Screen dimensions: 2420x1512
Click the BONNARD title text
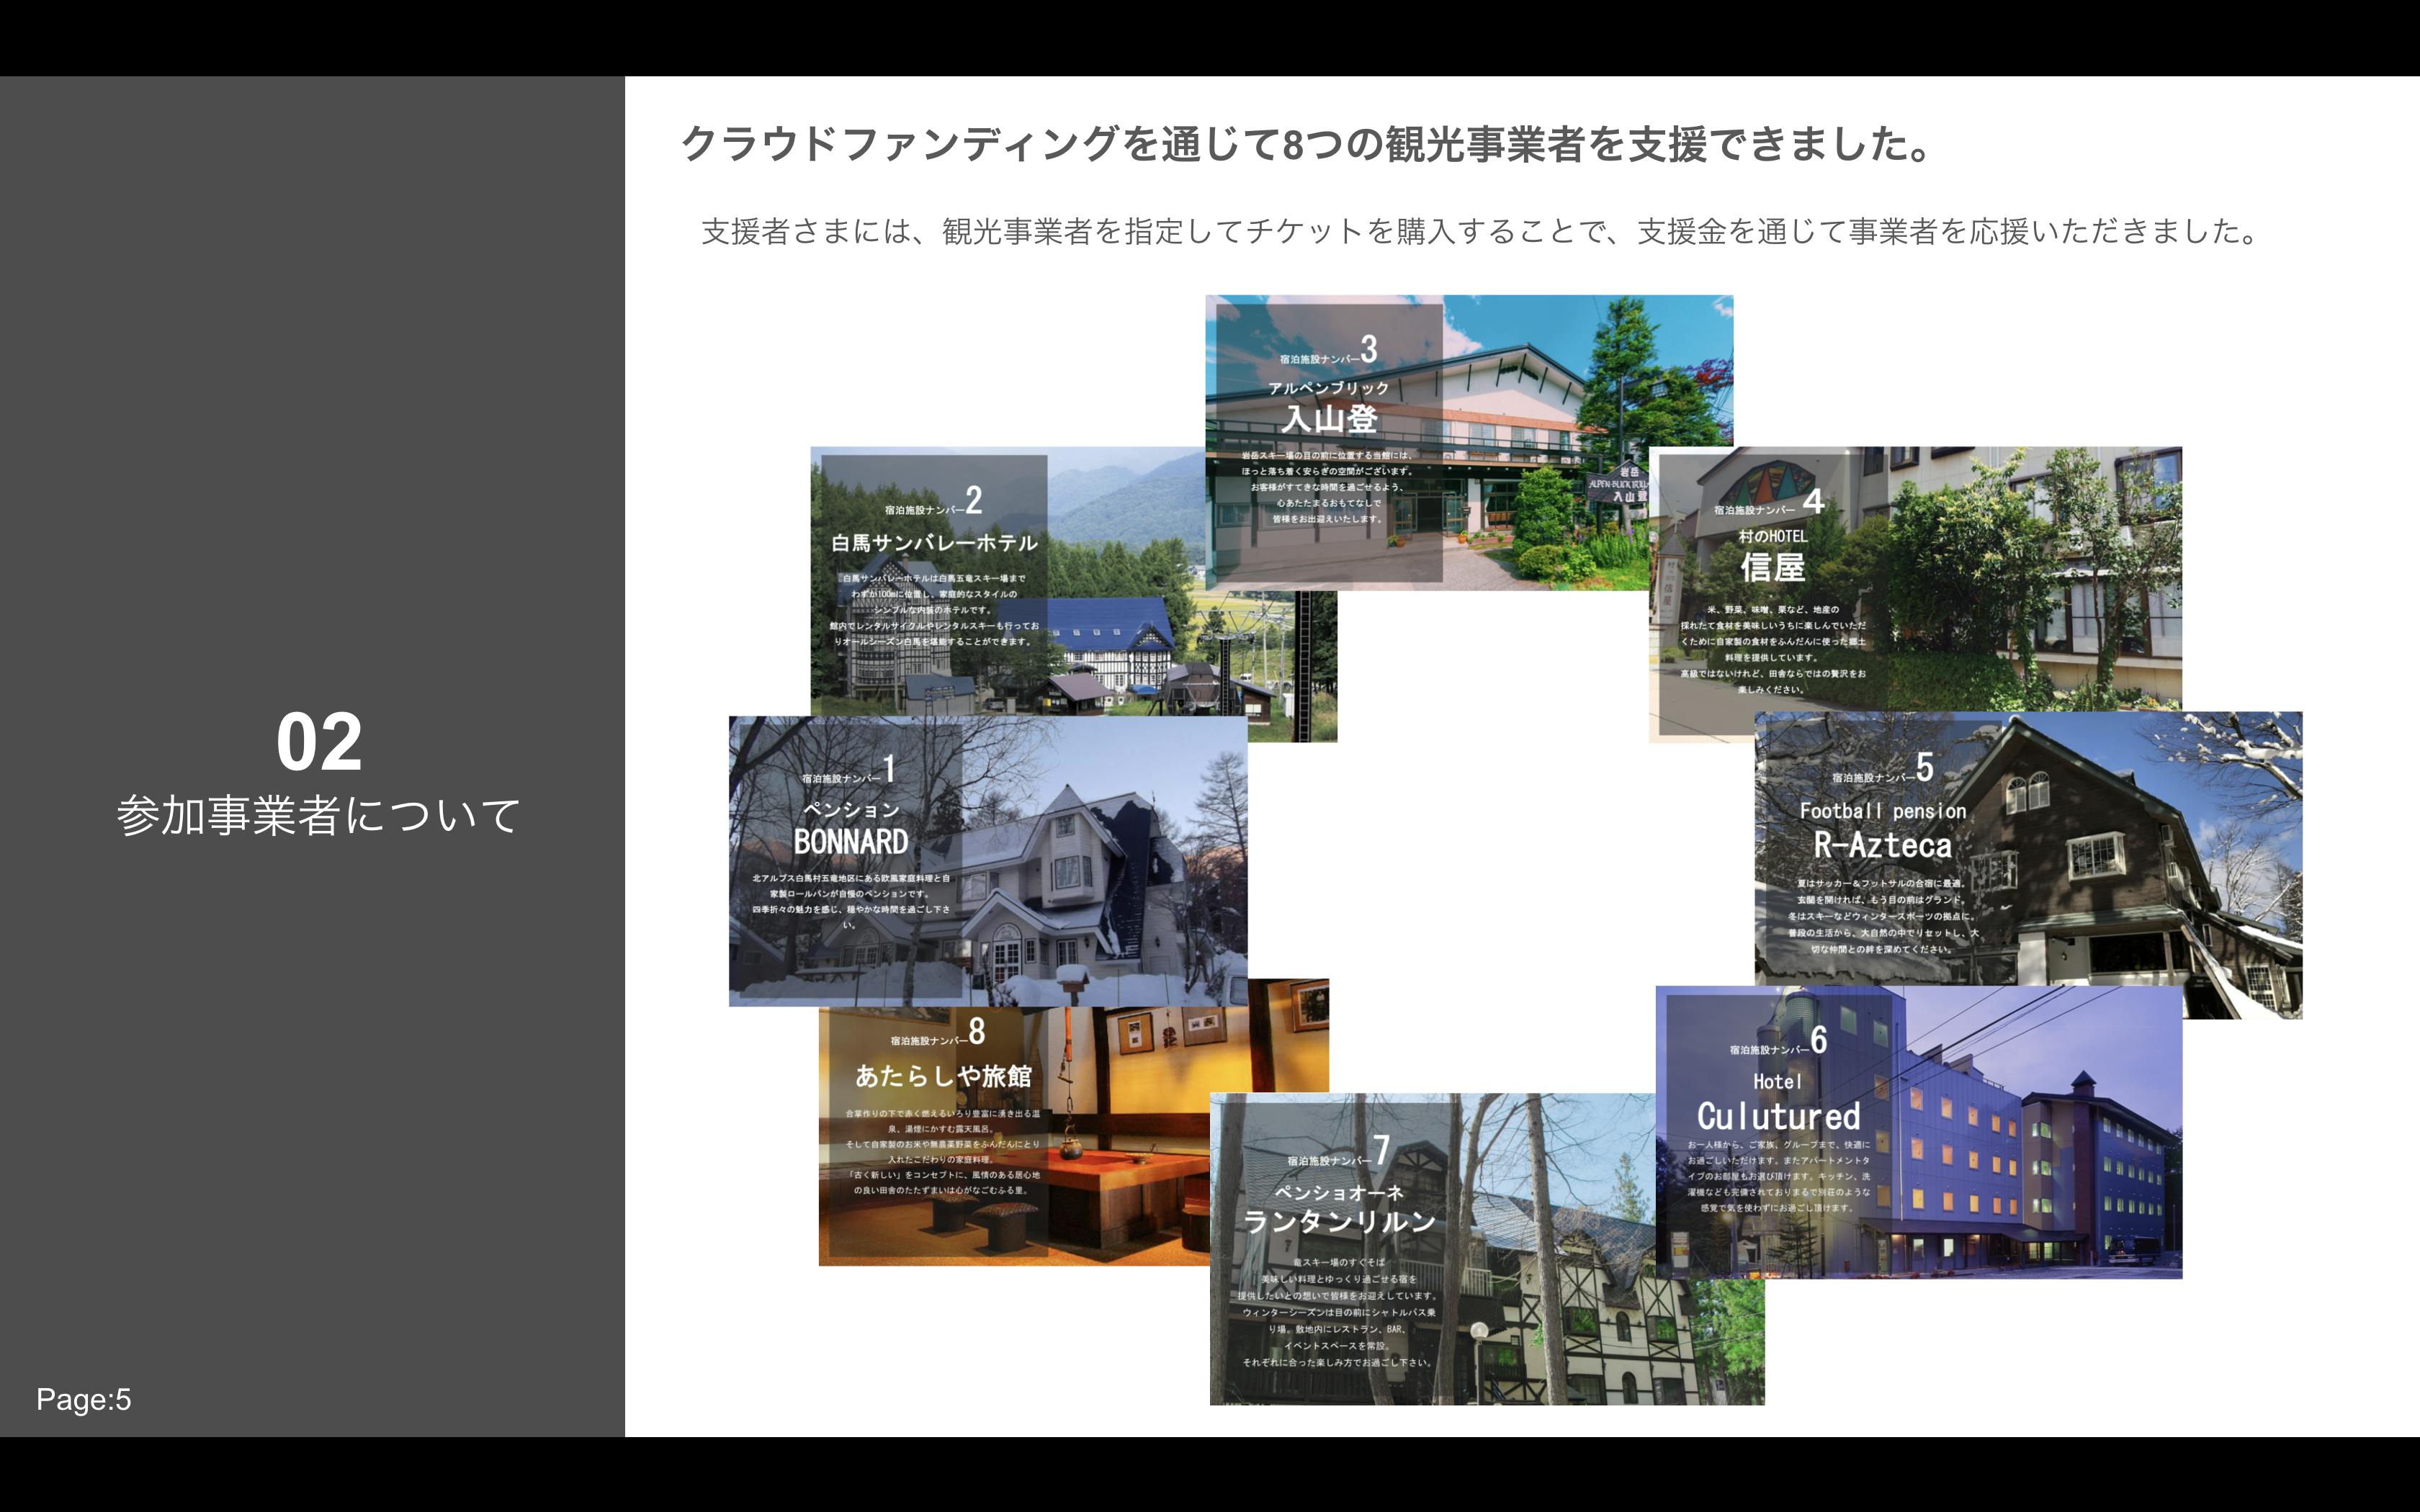point(851,842)
